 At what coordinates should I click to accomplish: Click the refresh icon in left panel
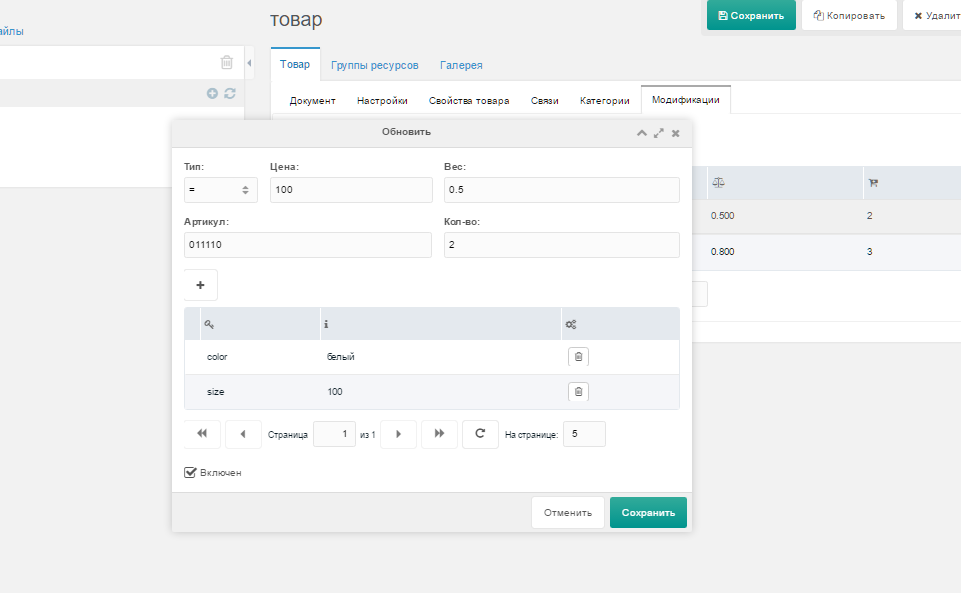pyautogui.click(x=230, y=93)
